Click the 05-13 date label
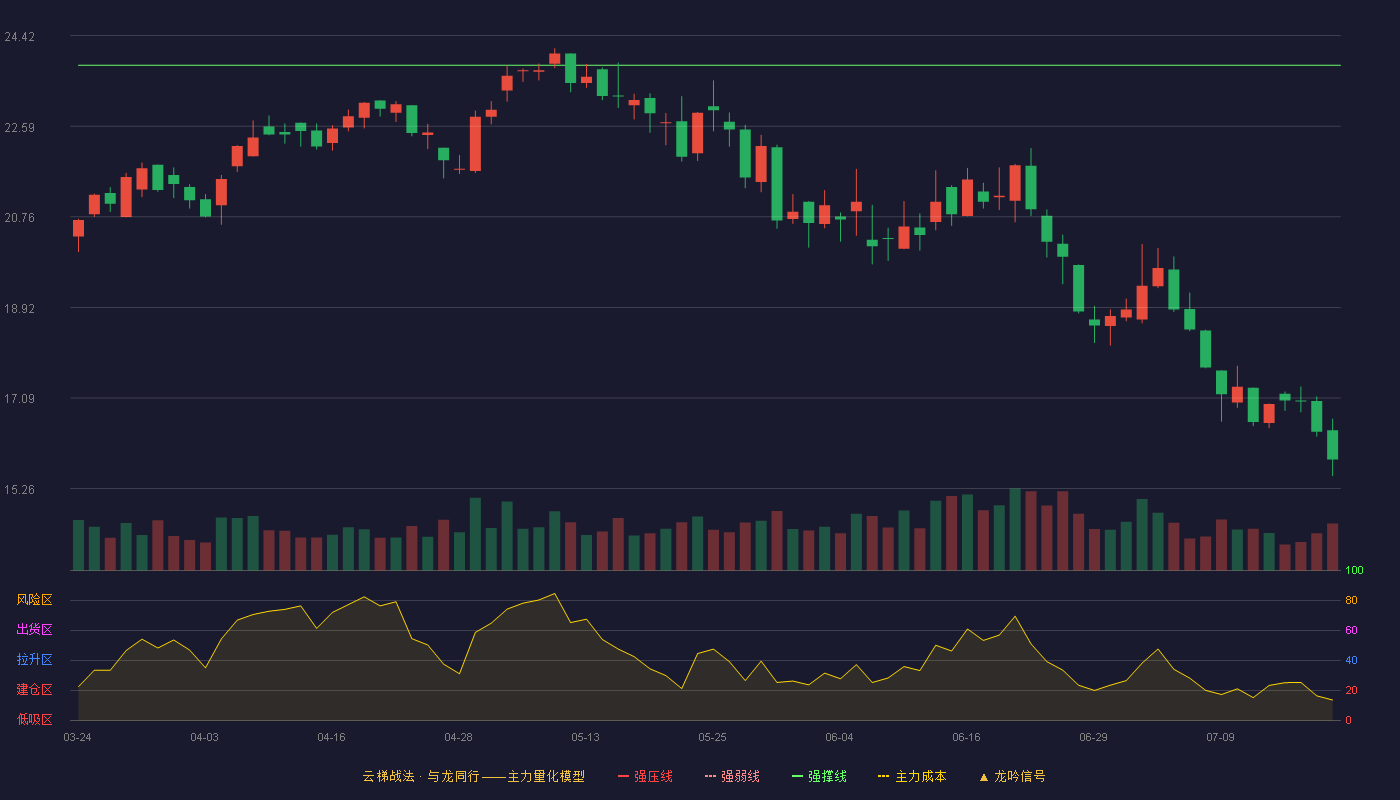Image resolution: width=1400 pixels, height=800 pixels. click(x=585, y=737)
